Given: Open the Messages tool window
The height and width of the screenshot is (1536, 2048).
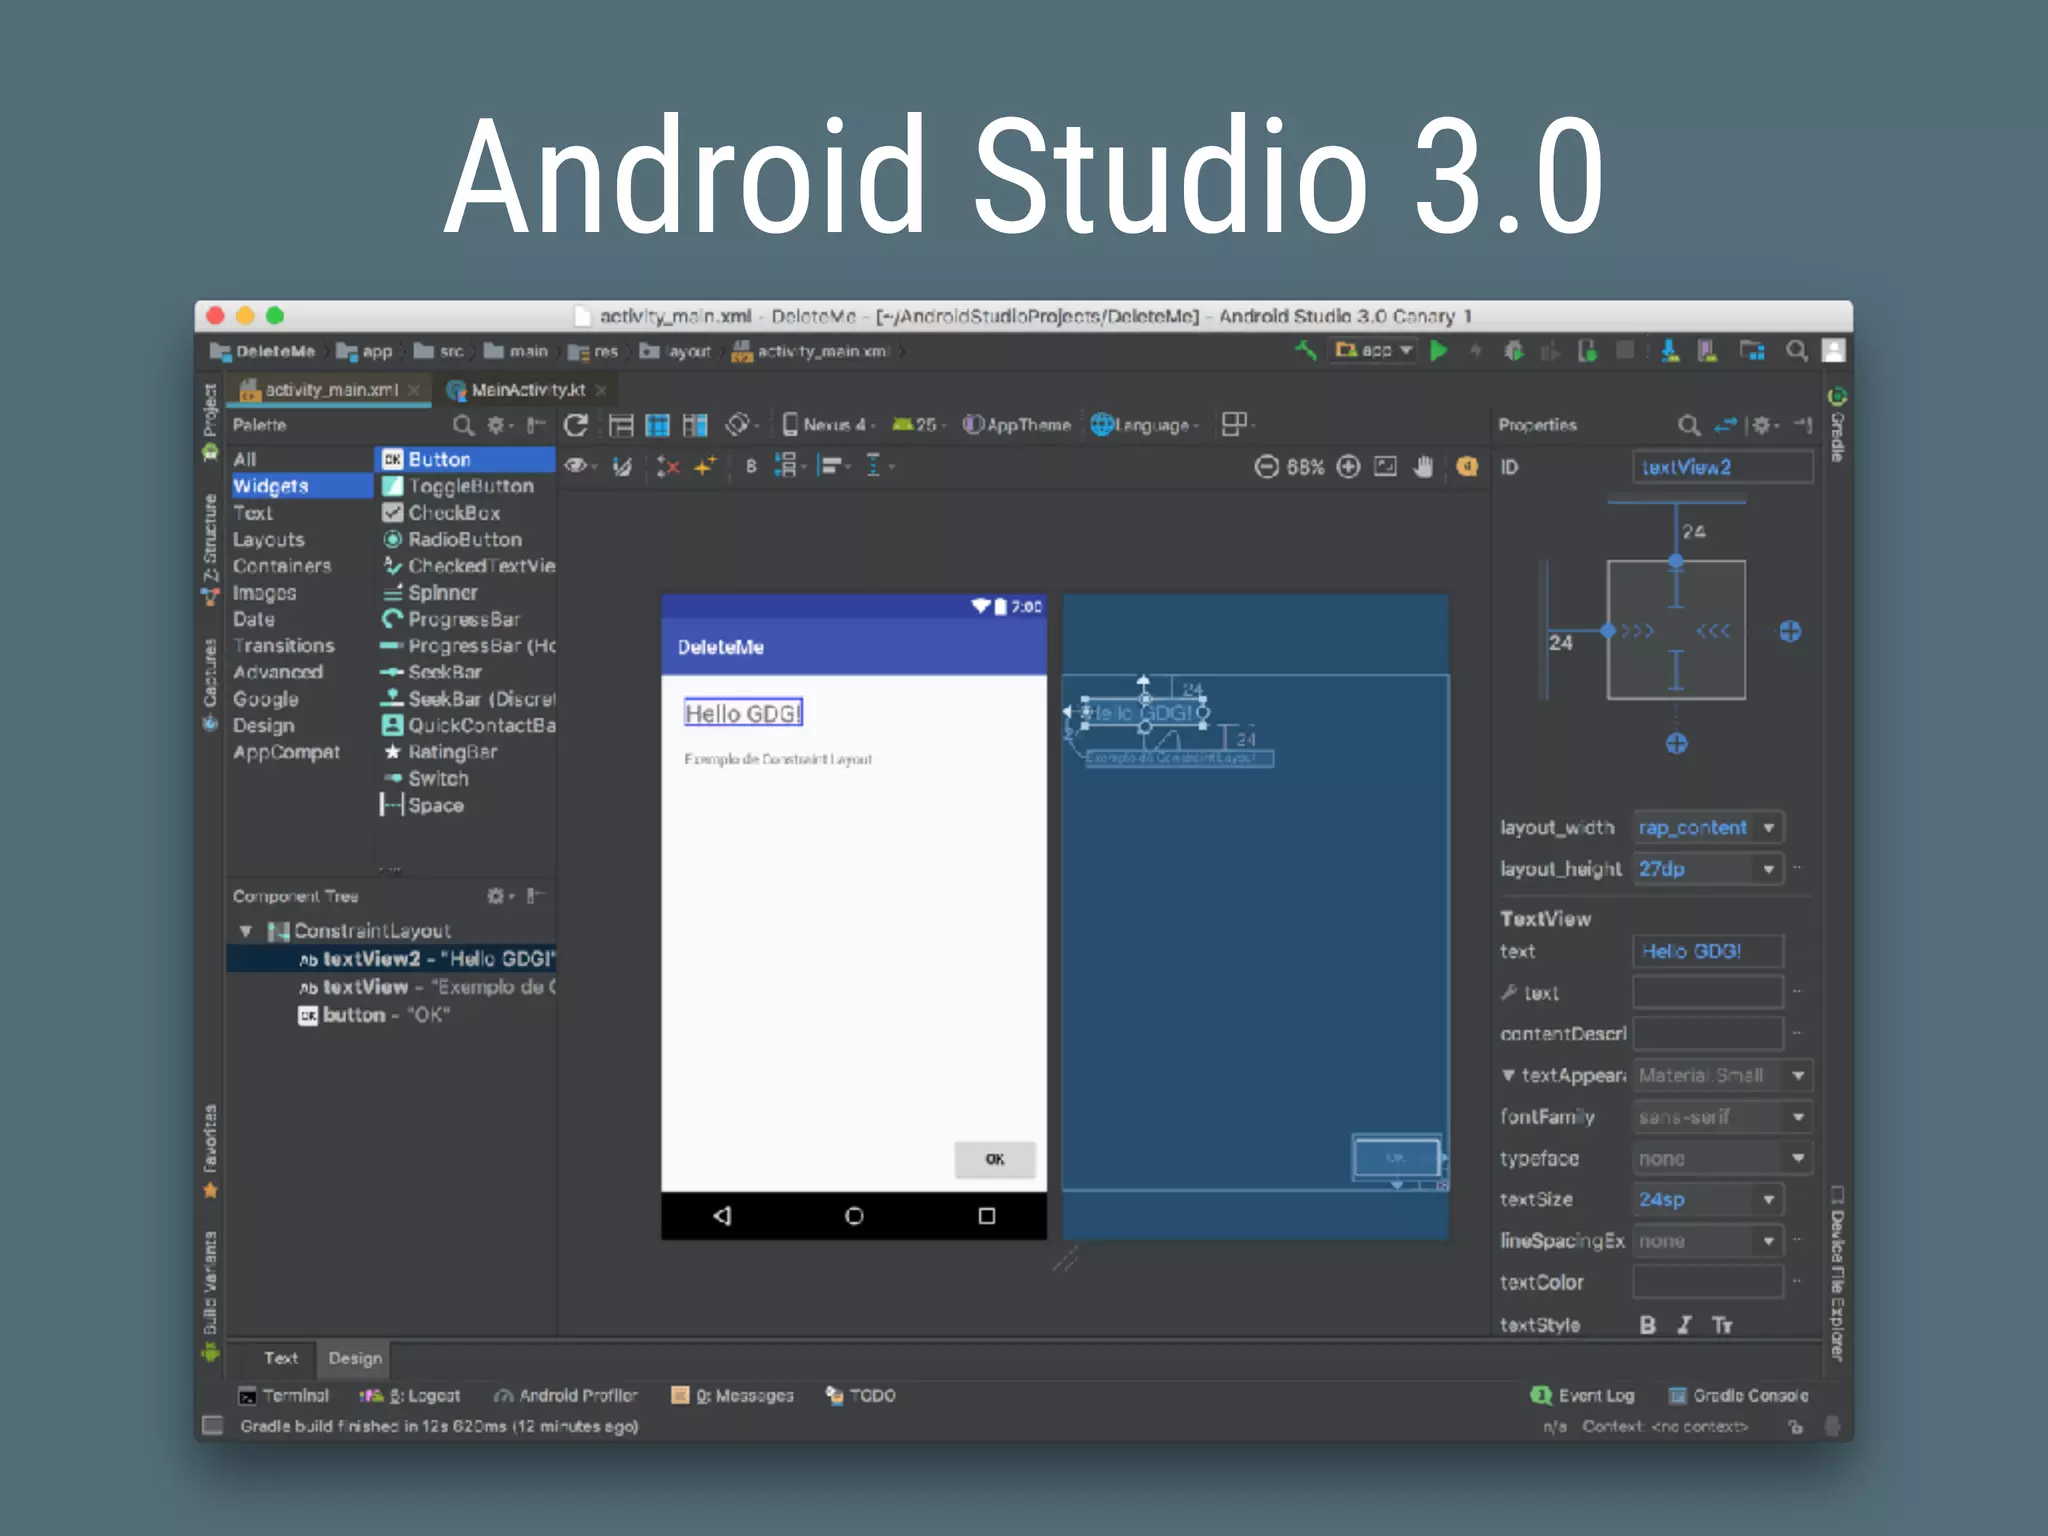Looking at the screenshot, I should pos(732,1396).
